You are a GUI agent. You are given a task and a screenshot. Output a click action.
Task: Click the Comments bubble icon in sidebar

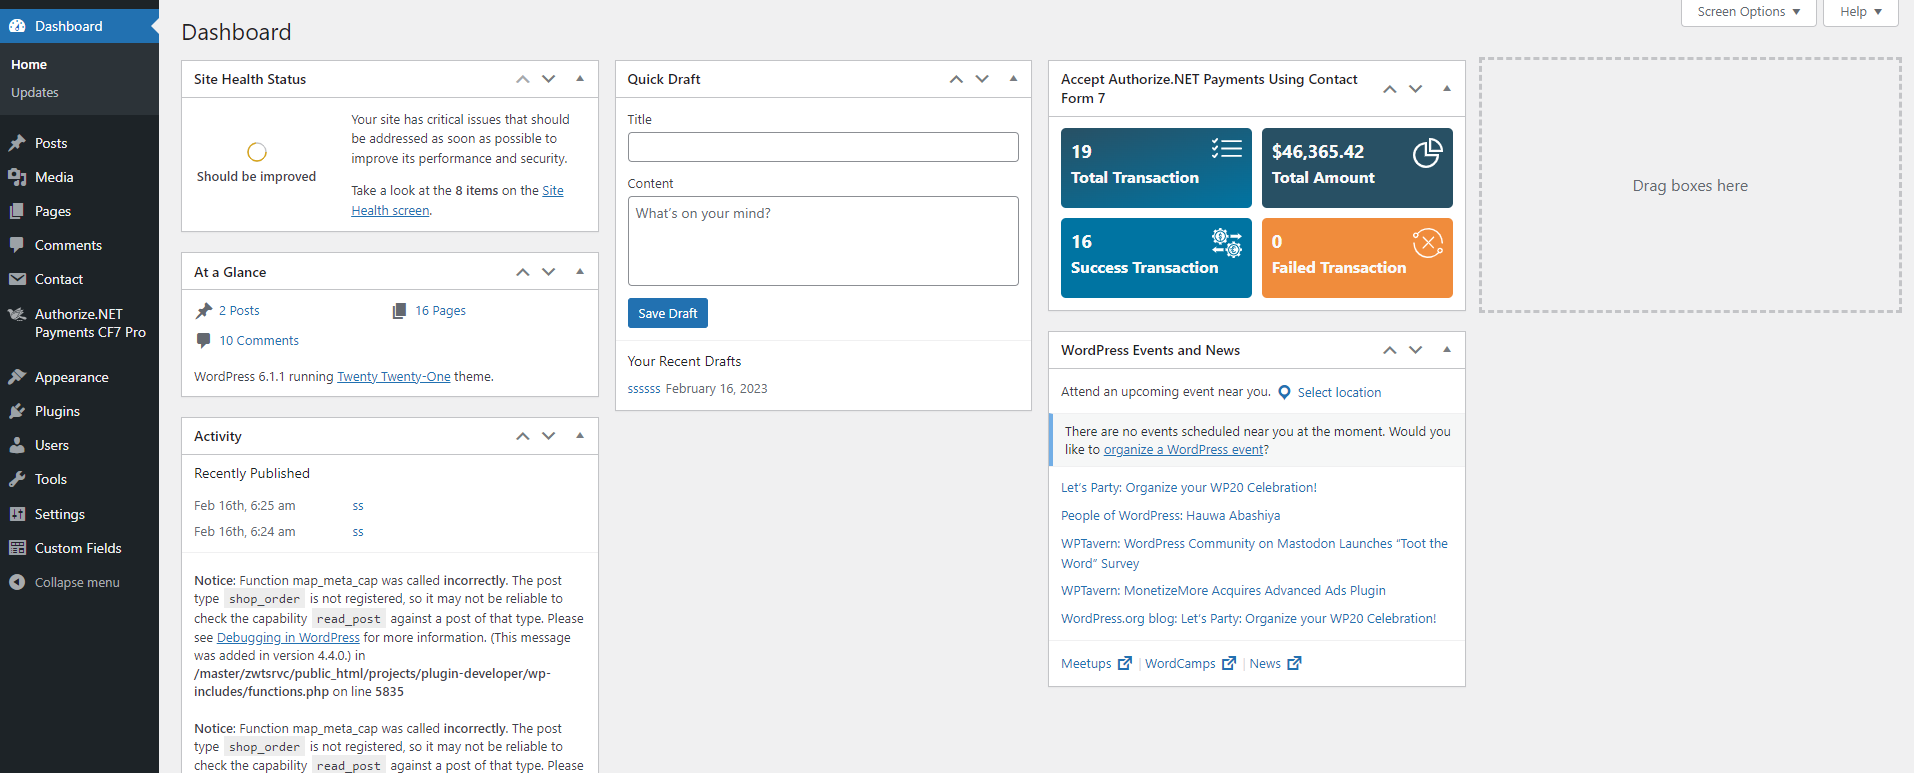[x=17, y=245]
